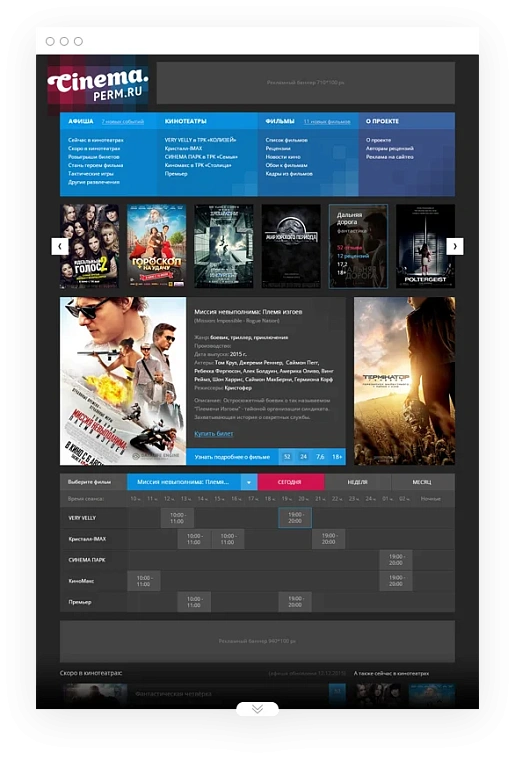515x760 pixels.
Task: Open the film selector dropdown arrow
Action: [x=249, y=482]
